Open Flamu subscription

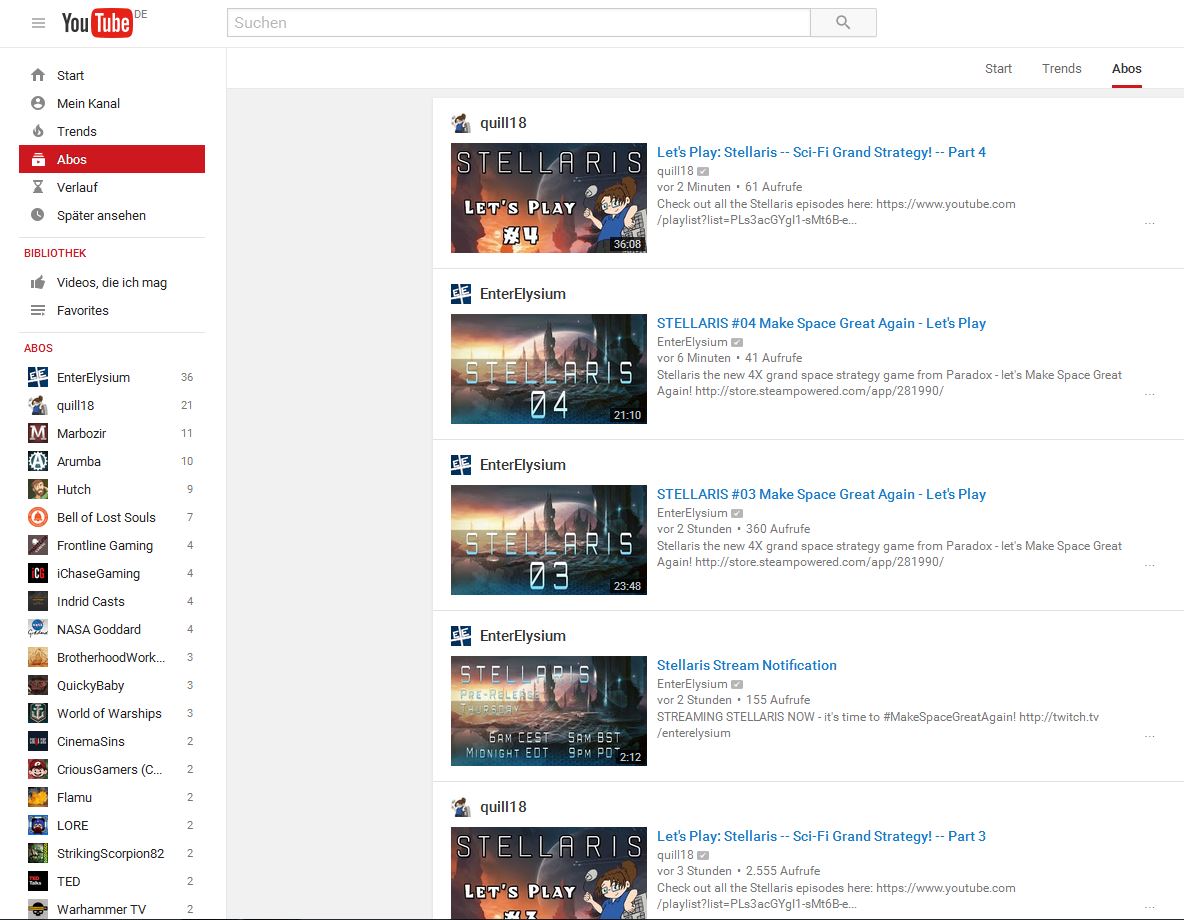point(112,797)
